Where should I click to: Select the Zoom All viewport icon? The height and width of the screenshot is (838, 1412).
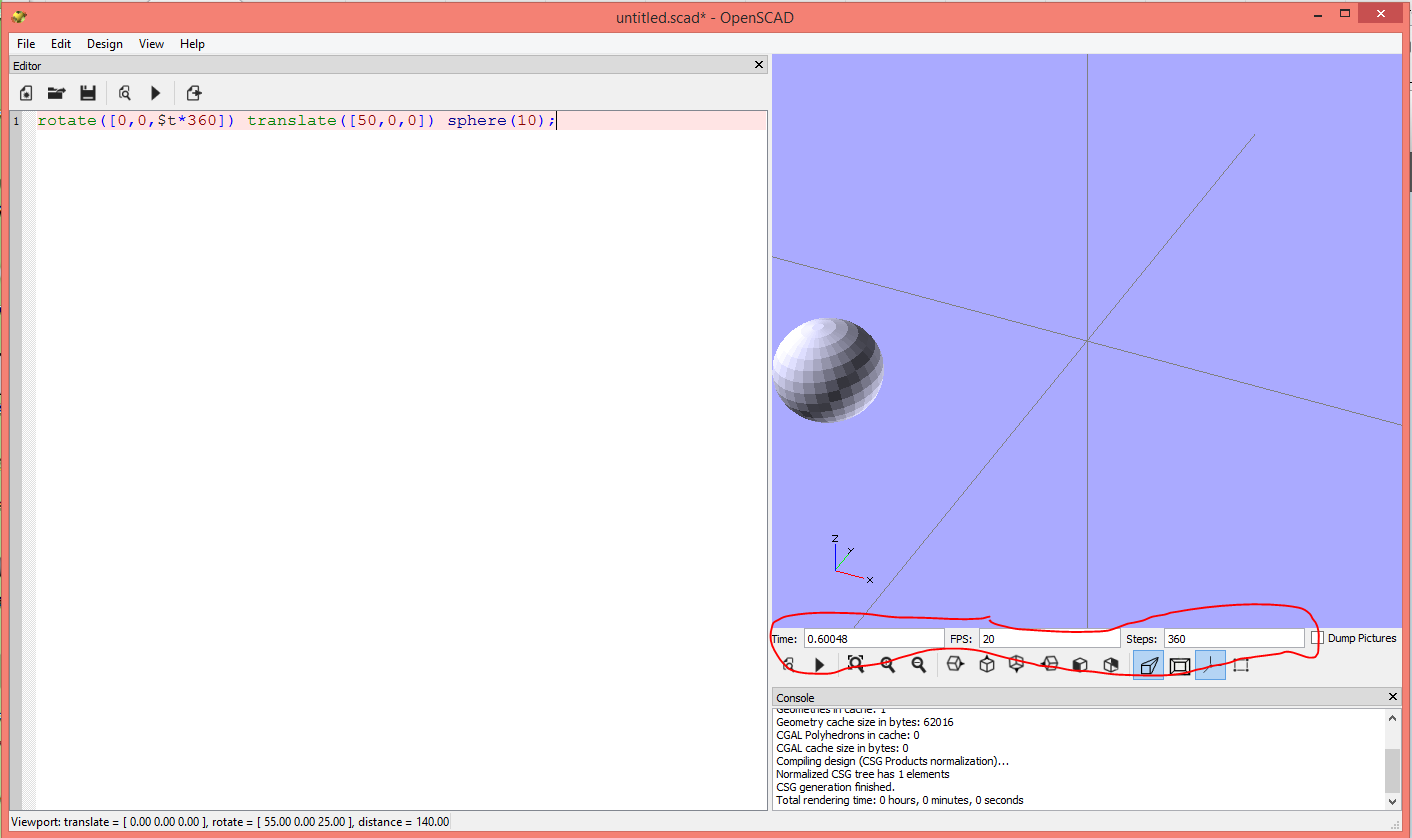click(855, 664)
